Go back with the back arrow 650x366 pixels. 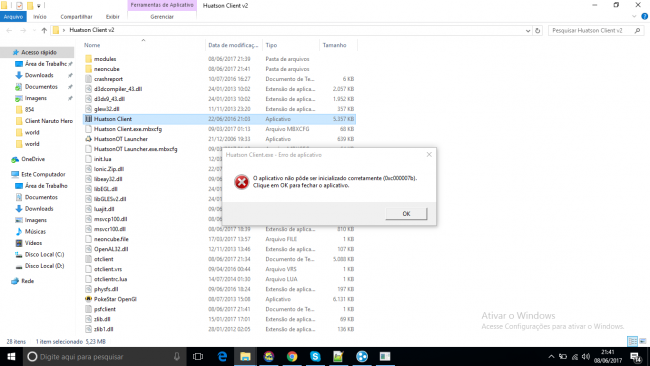pos(9,30)
